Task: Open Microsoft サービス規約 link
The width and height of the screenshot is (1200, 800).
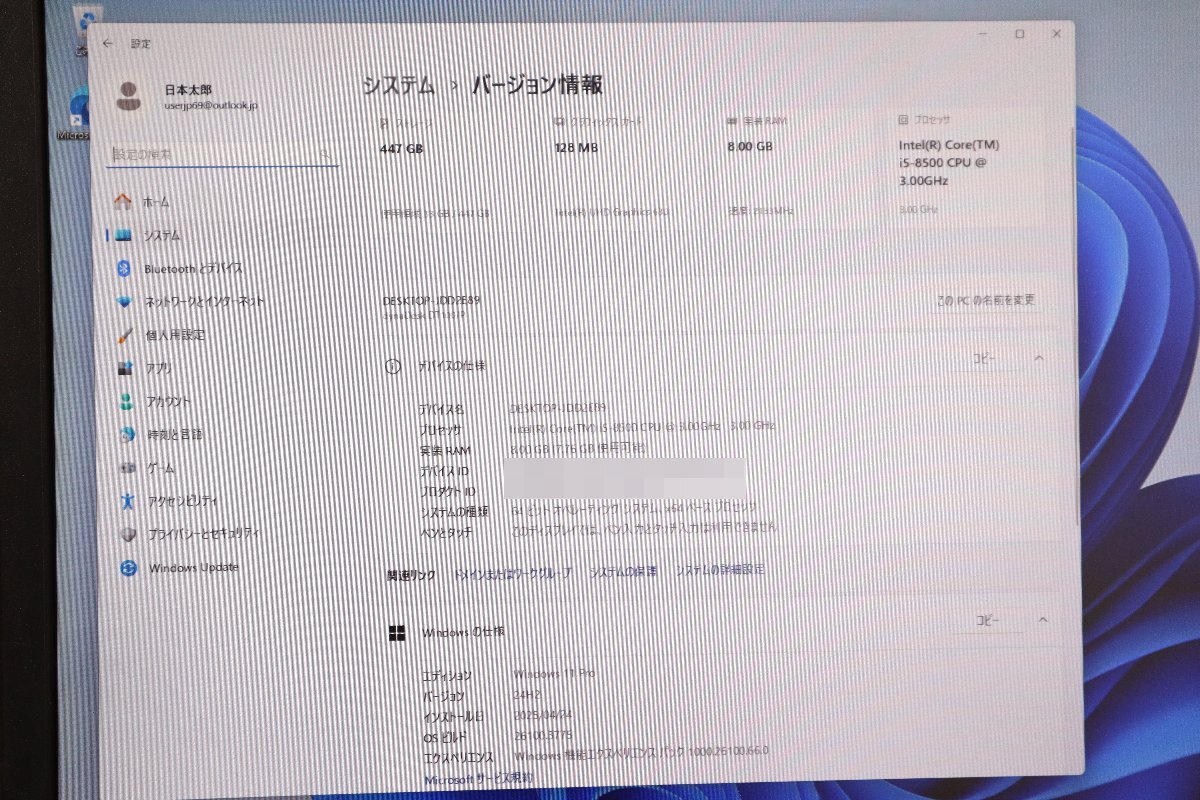Action: coord(478,778)
